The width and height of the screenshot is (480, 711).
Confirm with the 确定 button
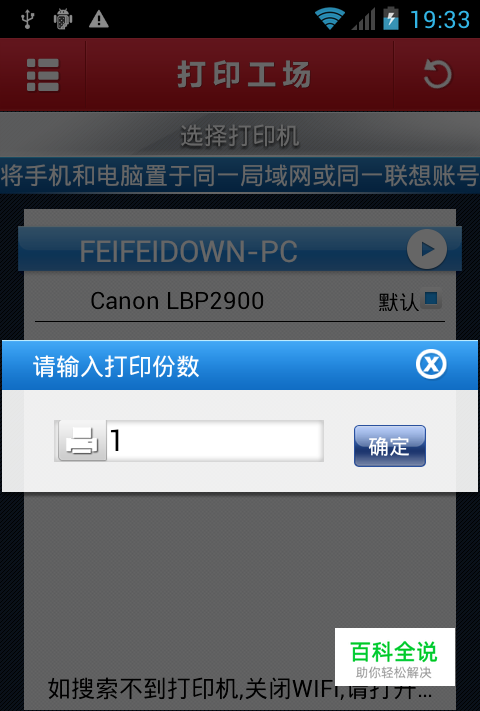pos(390,446)
